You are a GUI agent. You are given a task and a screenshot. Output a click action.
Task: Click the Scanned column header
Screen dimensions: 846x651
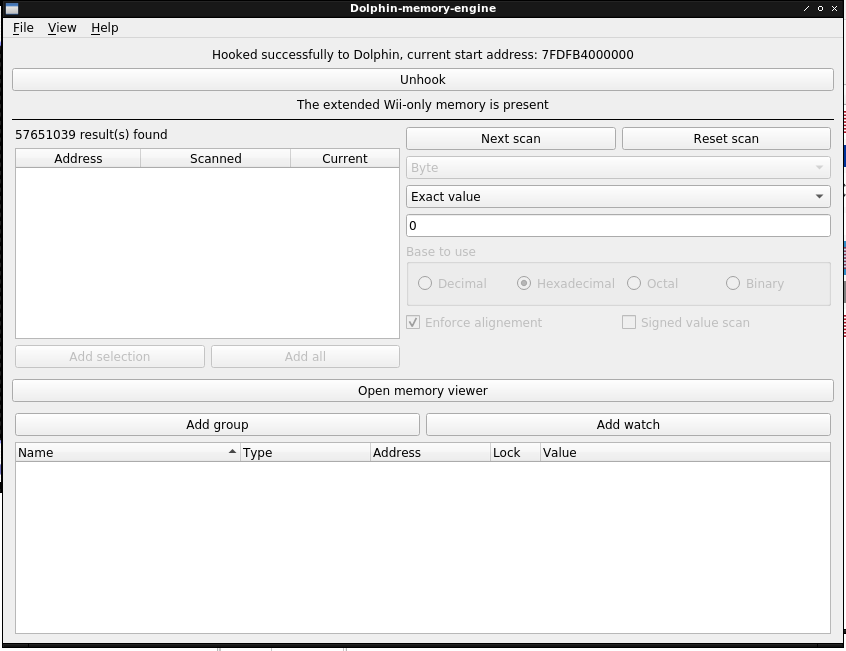click(x=216, y=159)
